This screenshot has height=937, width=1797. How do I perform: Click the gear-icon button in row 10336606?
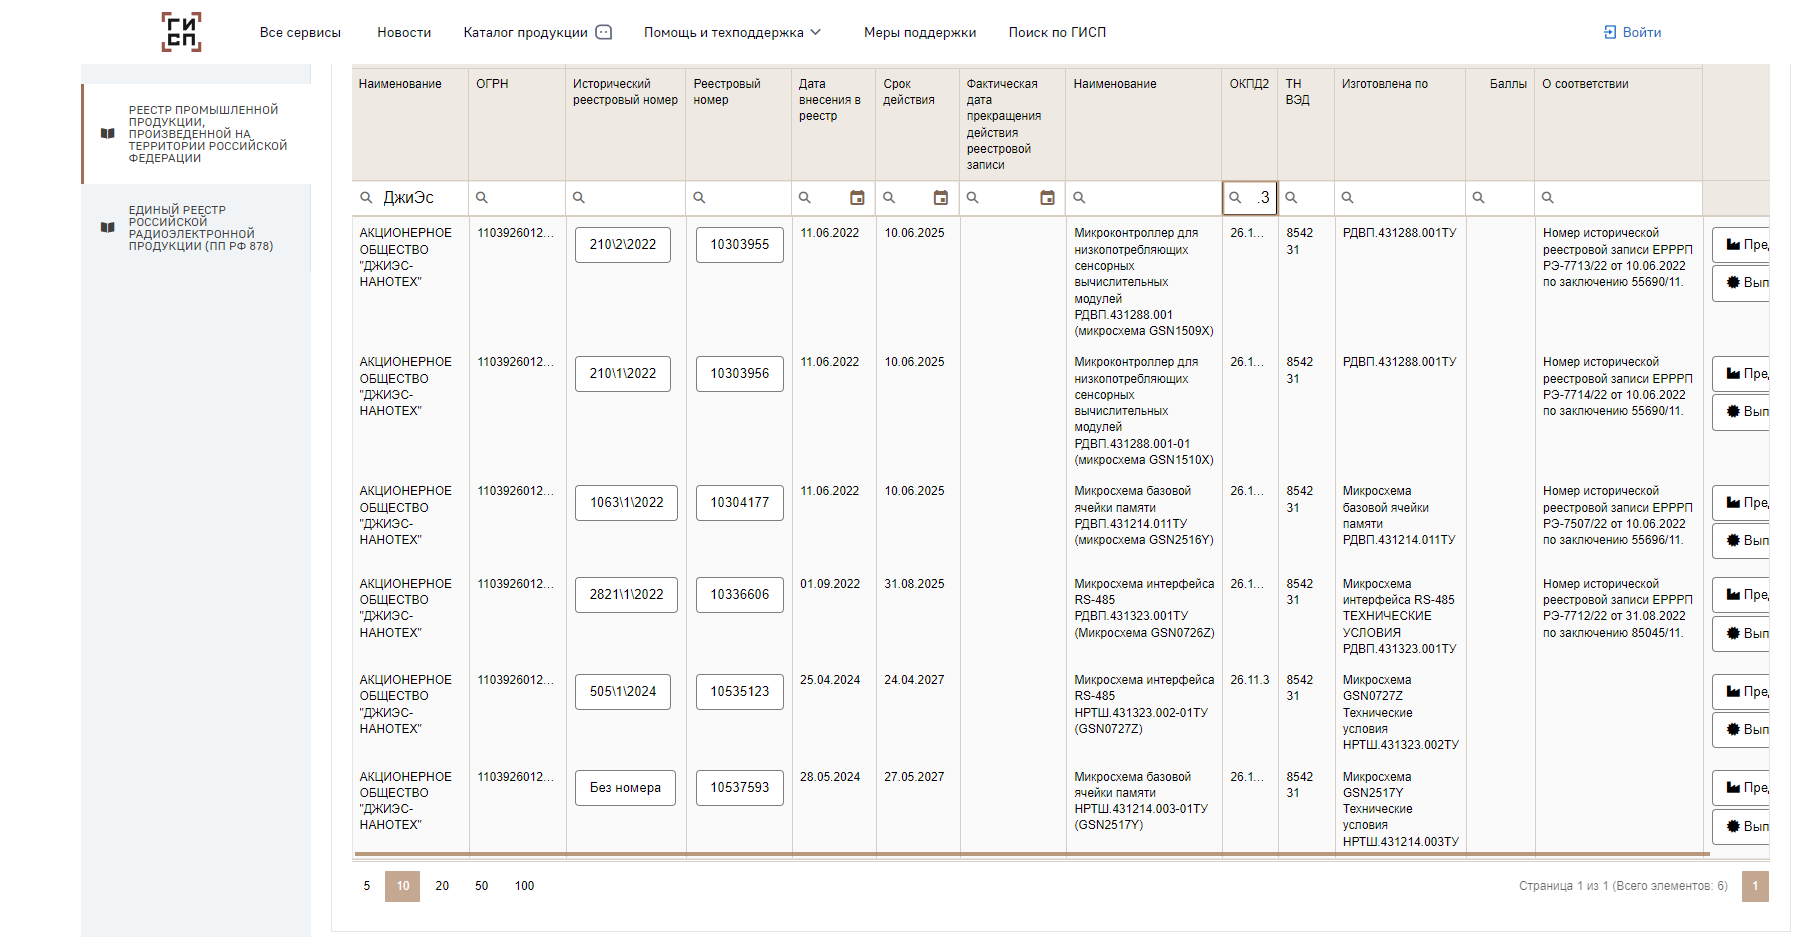pos(1741,634)
